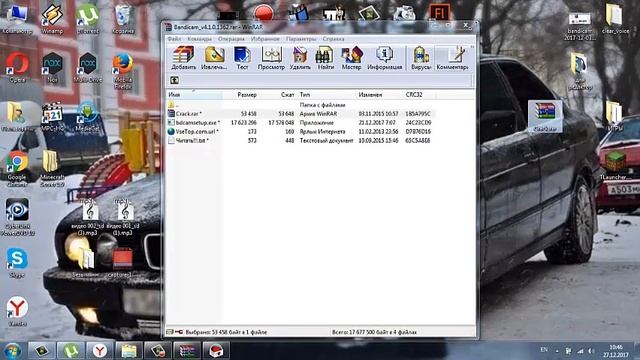Sort files by Размер column header
640x360 pixels.
241,95
